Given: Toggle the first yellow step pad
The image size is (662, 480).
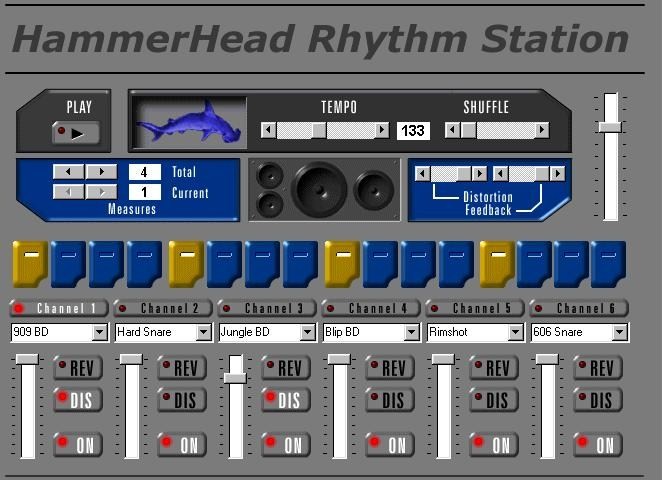Looking at the screenshot, I should [30, 264].
